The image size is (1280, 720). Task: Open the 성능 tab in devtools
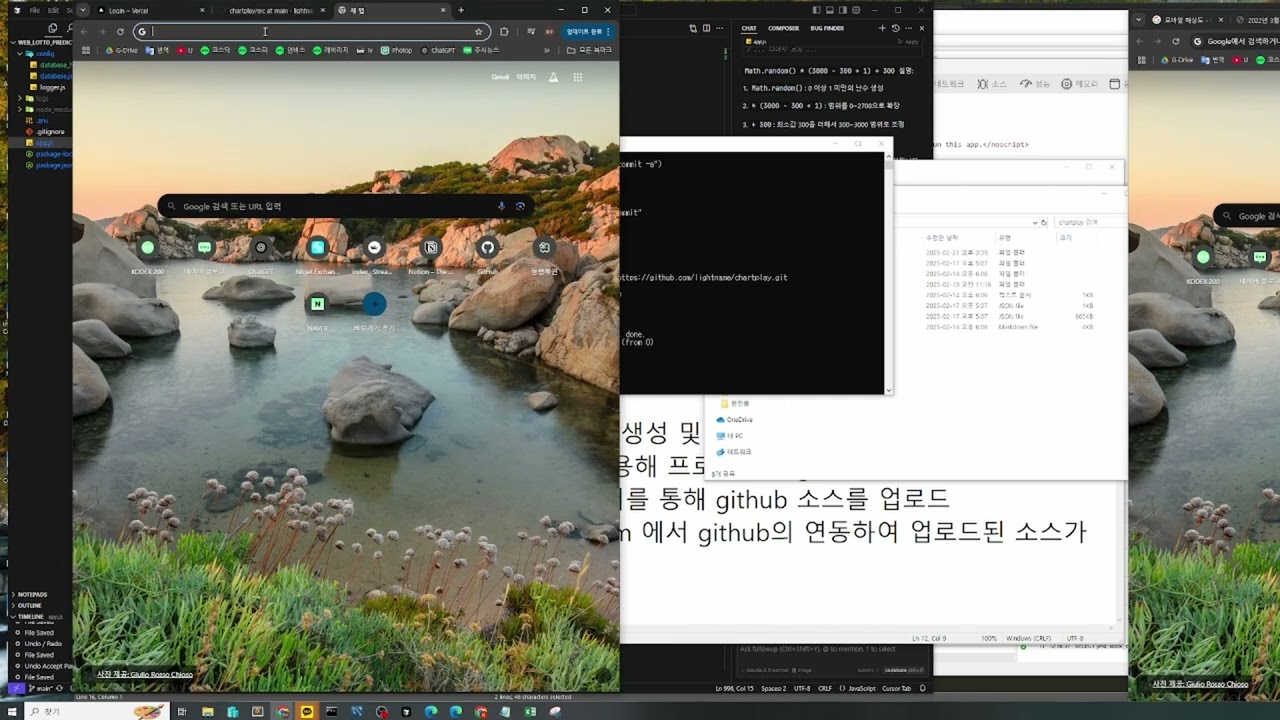[1036, 84]
